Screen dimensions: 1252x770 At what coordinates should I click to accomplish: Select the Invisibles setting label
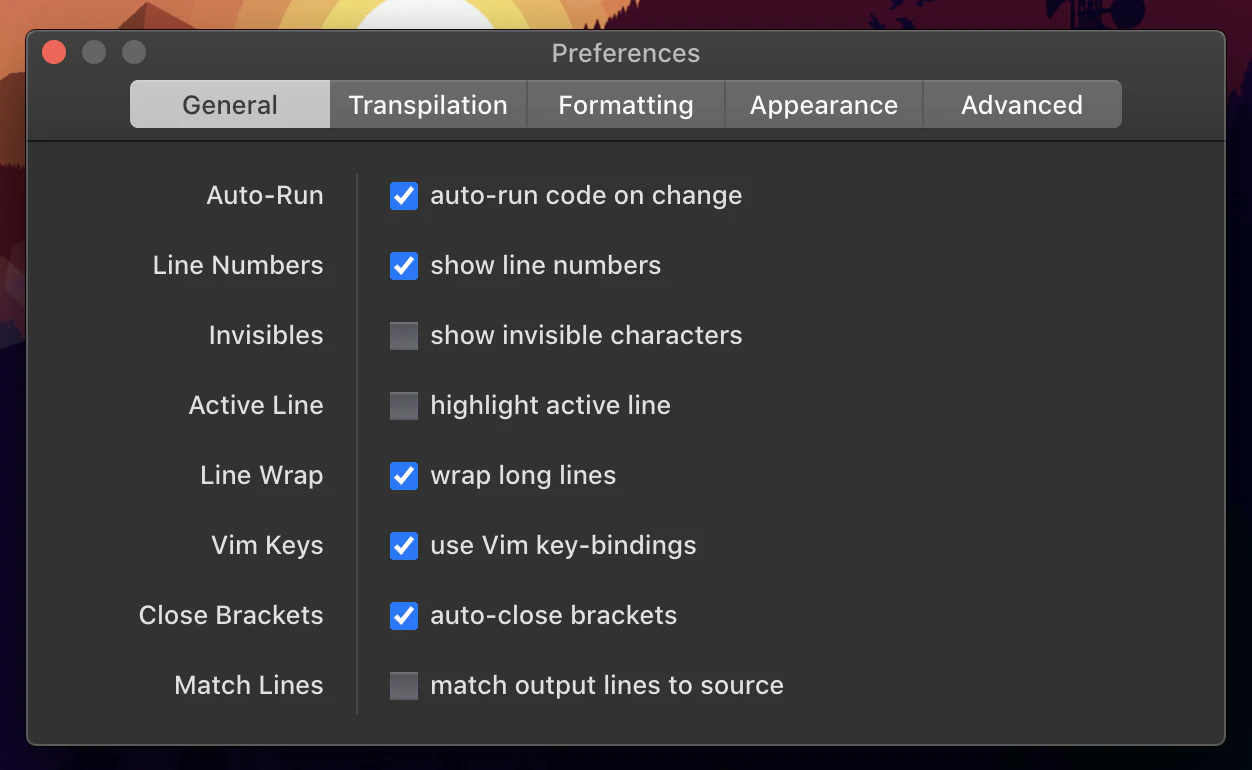[266, 335]
